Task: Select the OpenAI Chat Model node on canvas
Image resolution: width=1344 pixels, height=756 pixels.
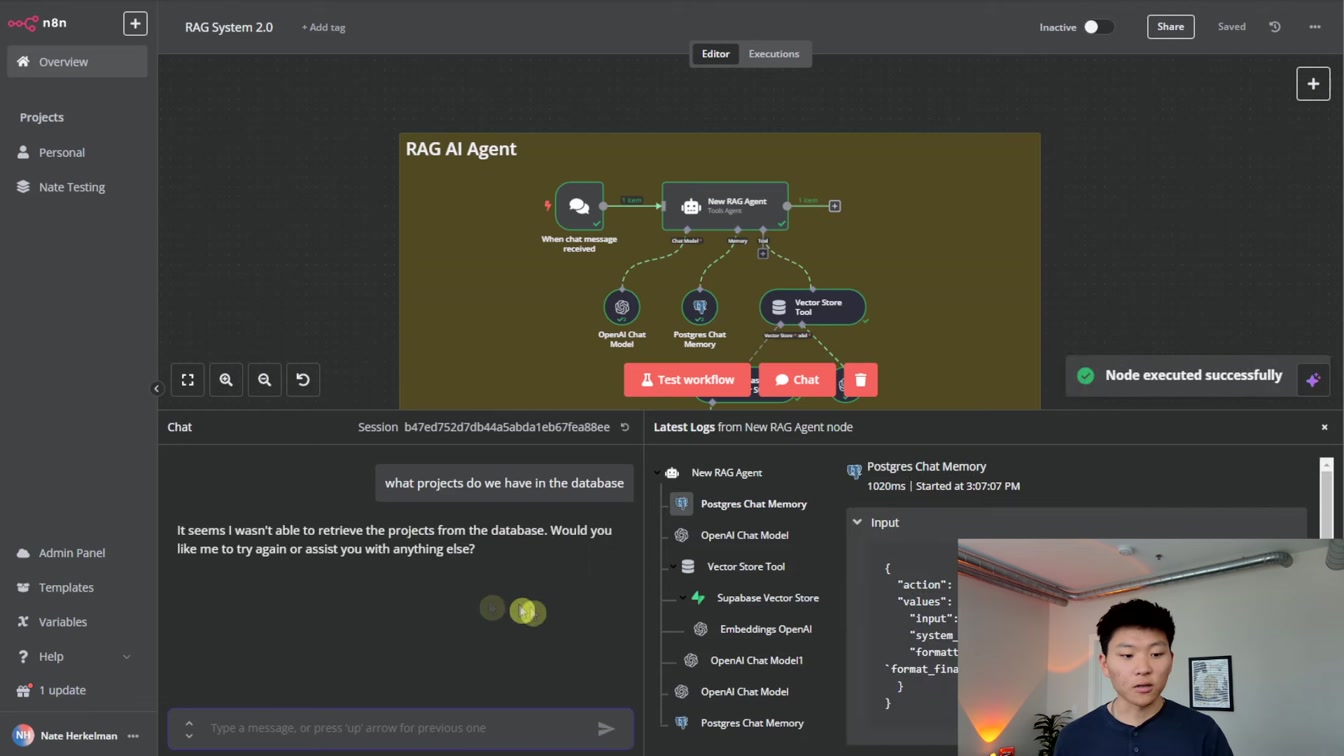Action: tap(622, 307)
